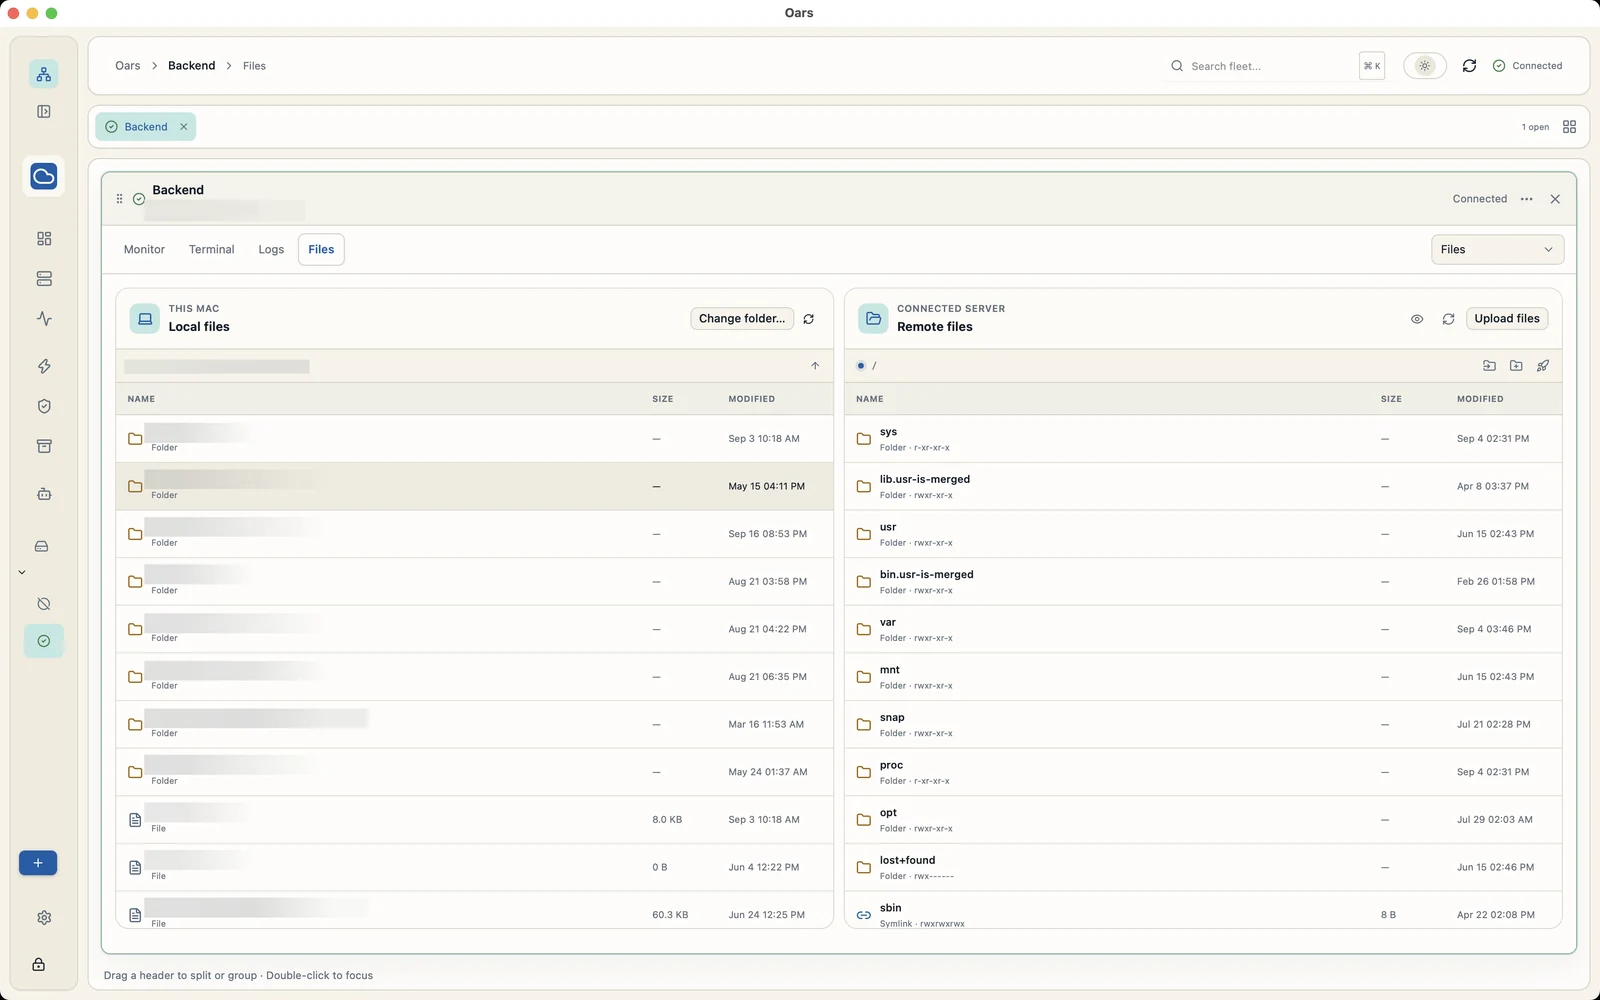Open the lightning bolt icon in sidebar
Image resolution: width=1600 pixels, height=1000 pixels.
click(43, 366)
